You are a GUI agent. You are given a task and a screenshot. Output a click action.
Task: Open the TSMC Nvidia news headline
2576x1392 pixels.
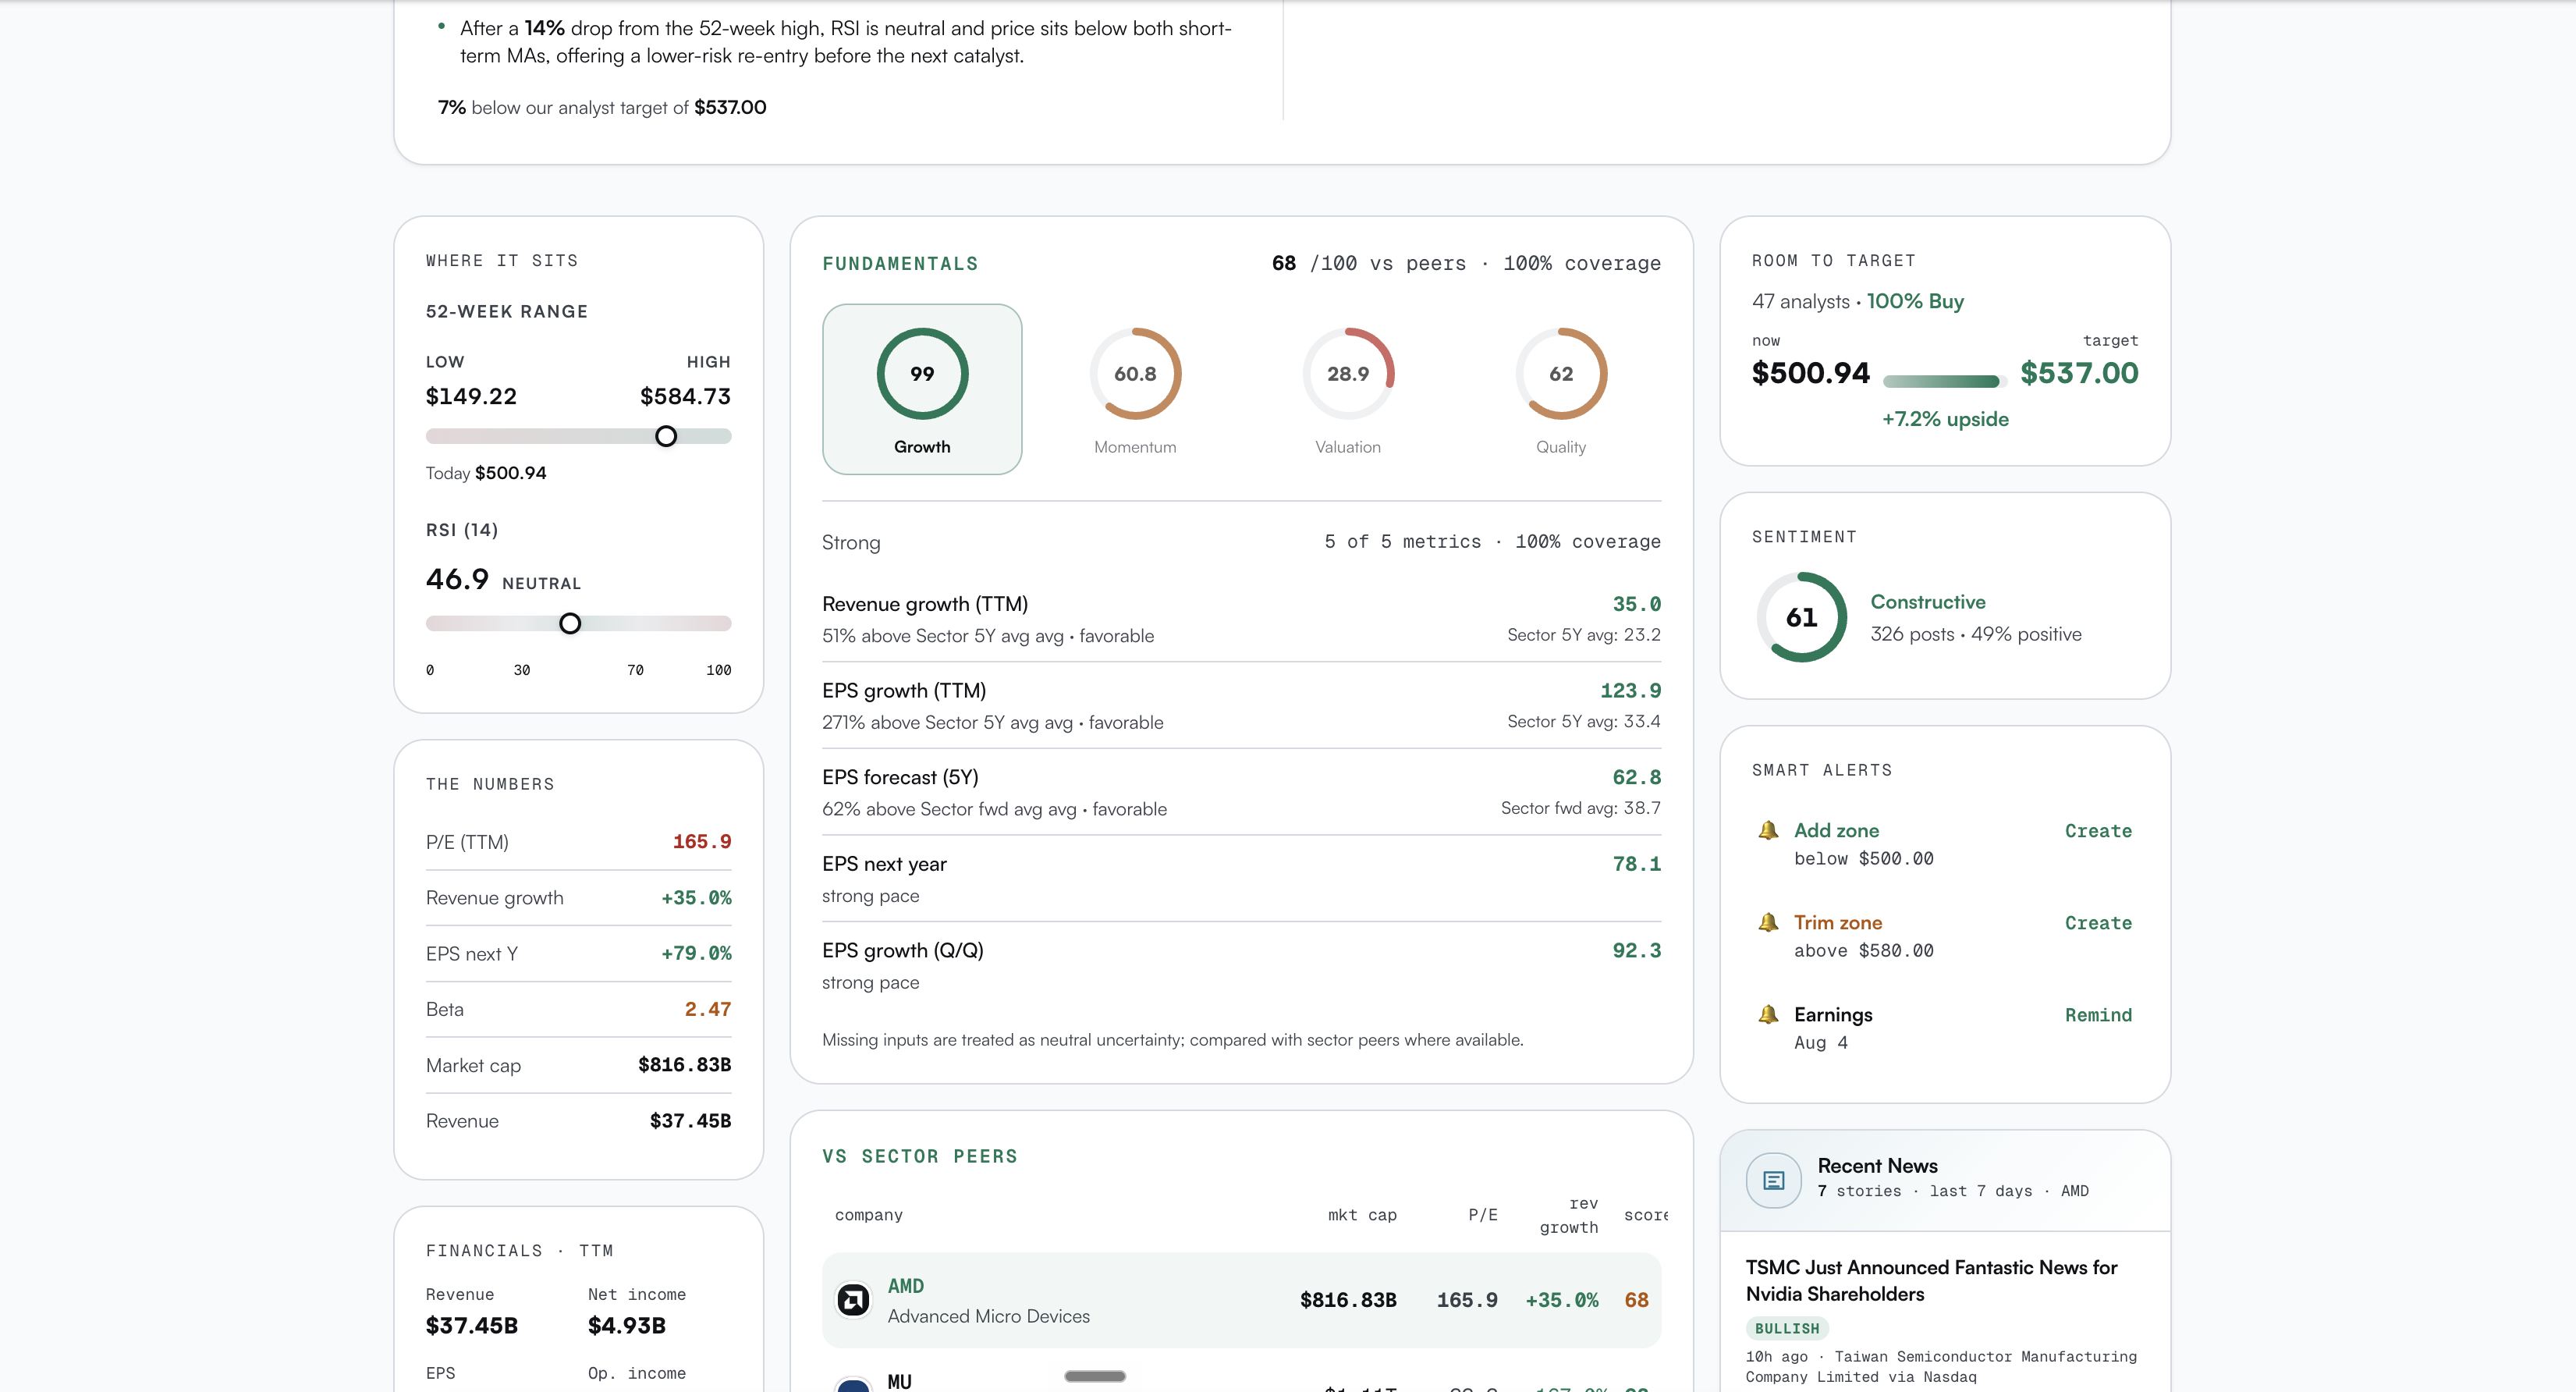point(1931,1280)
